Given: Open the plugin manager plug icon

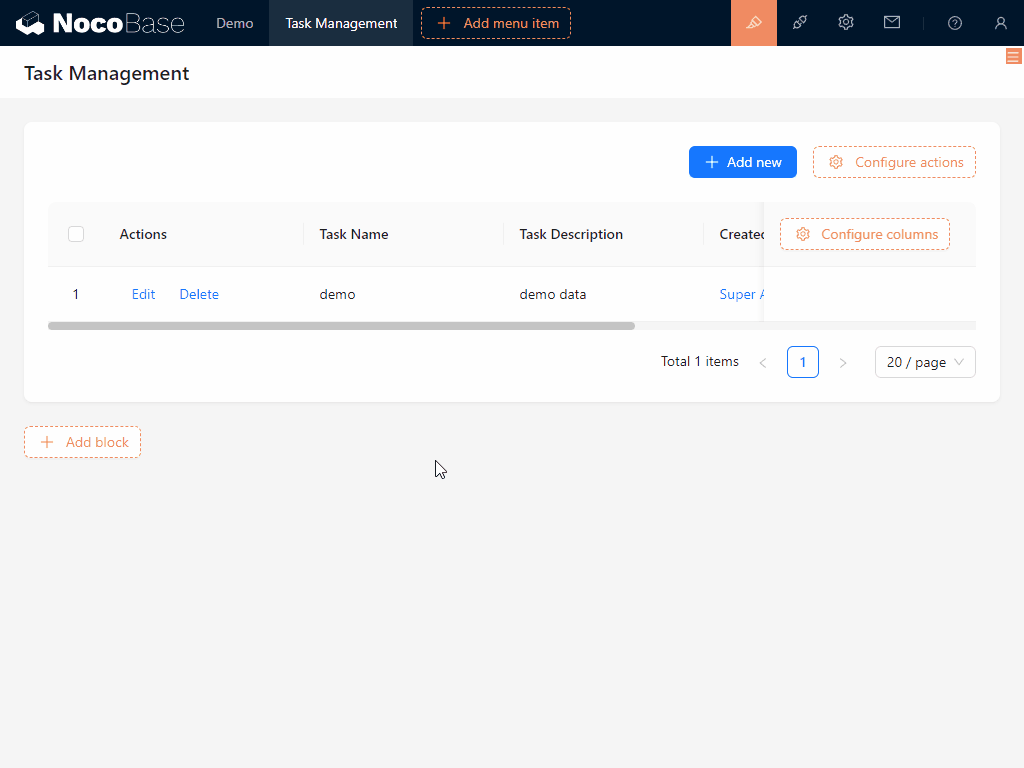Looking at the screenshot, I should 800,23.
